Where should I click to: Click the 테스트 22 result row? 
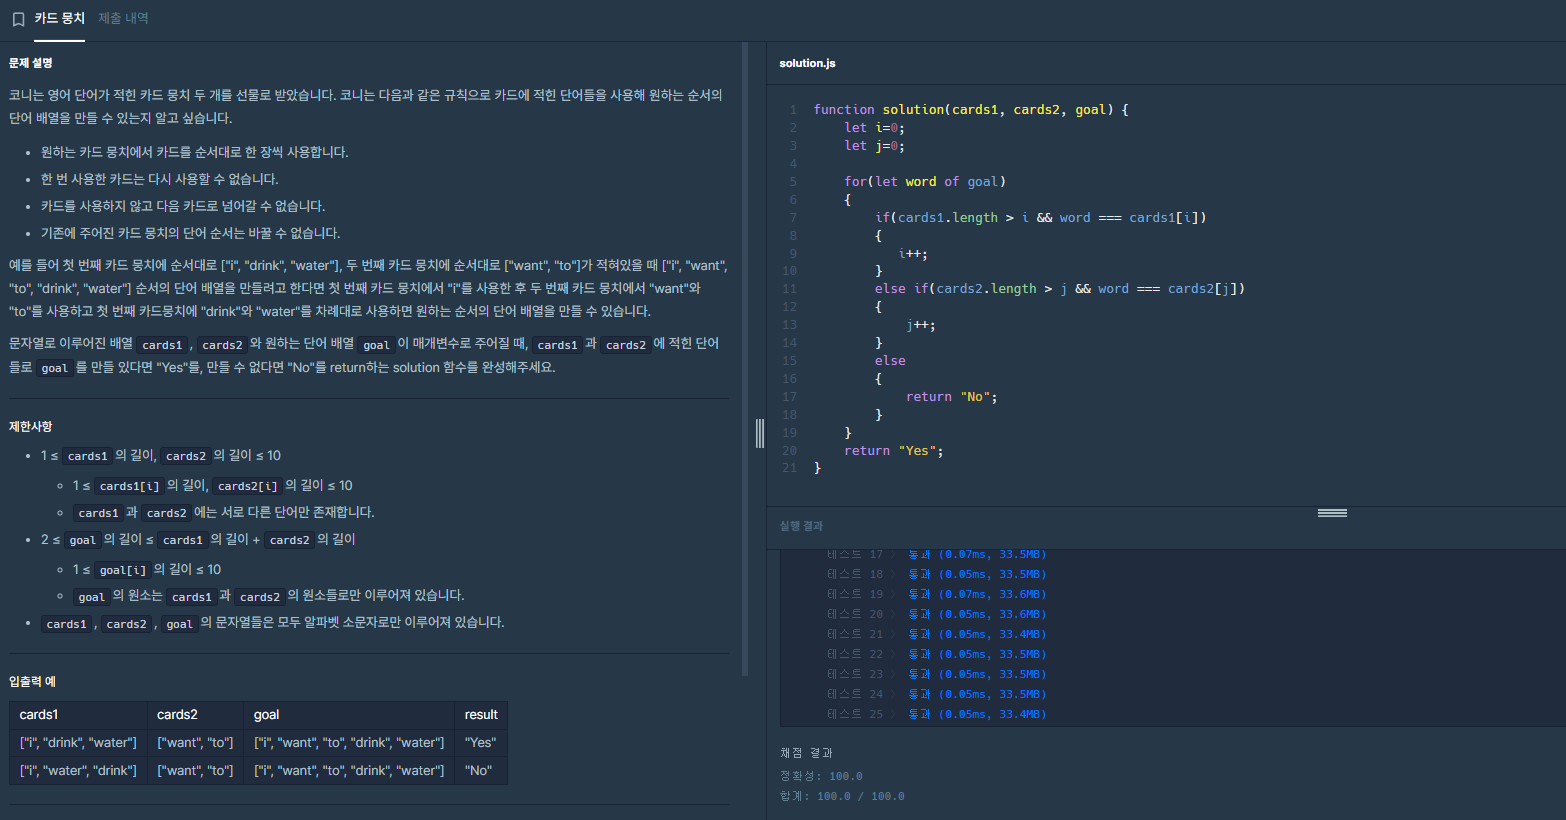pos(936,654)
